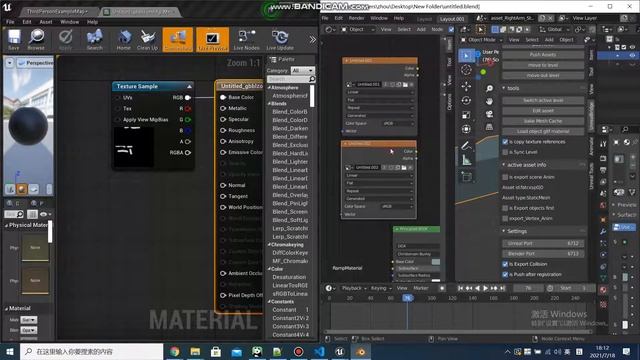The image size is (640, 360).
Task: Select Blender's Move tool
Action: pos(466,86)
